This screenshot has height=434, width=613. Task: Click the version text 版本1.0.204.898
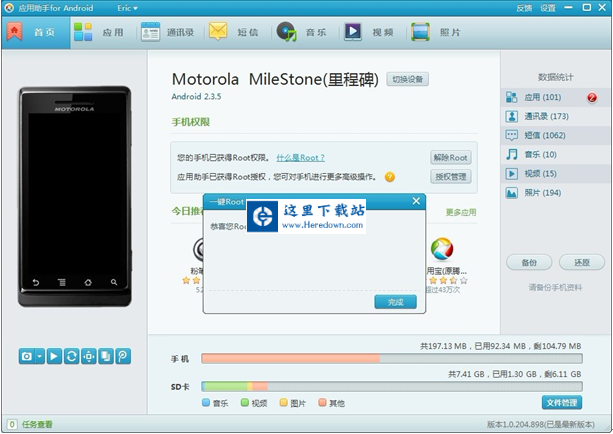pyautogui.click(x=541, y=424)
